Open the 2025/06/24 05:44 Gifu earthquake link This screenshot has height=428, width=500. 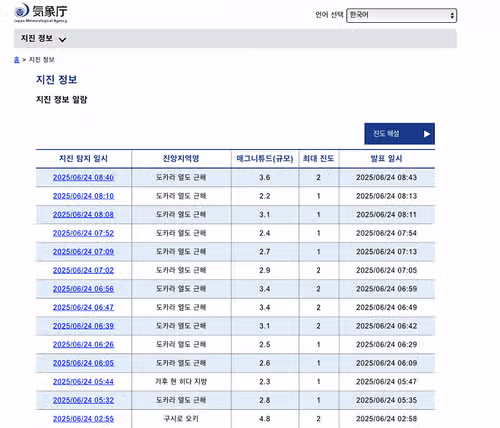[x=83, y=382]
